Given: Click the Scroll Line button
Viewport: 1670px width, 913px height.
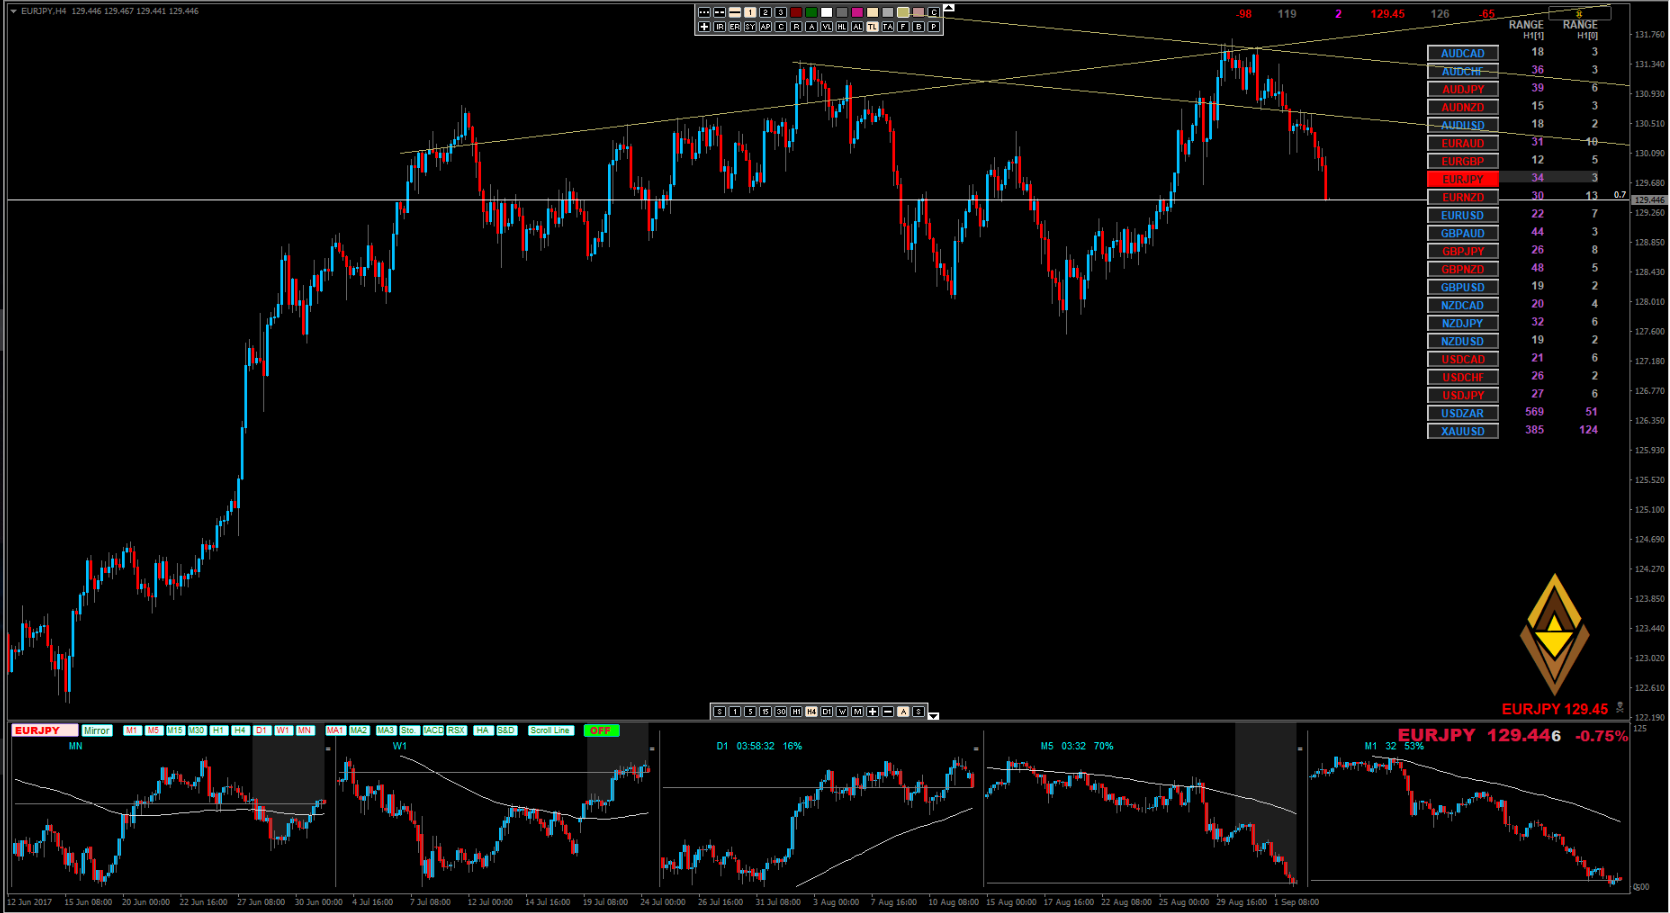Looking at the screenshot, I should coord(550,731).
